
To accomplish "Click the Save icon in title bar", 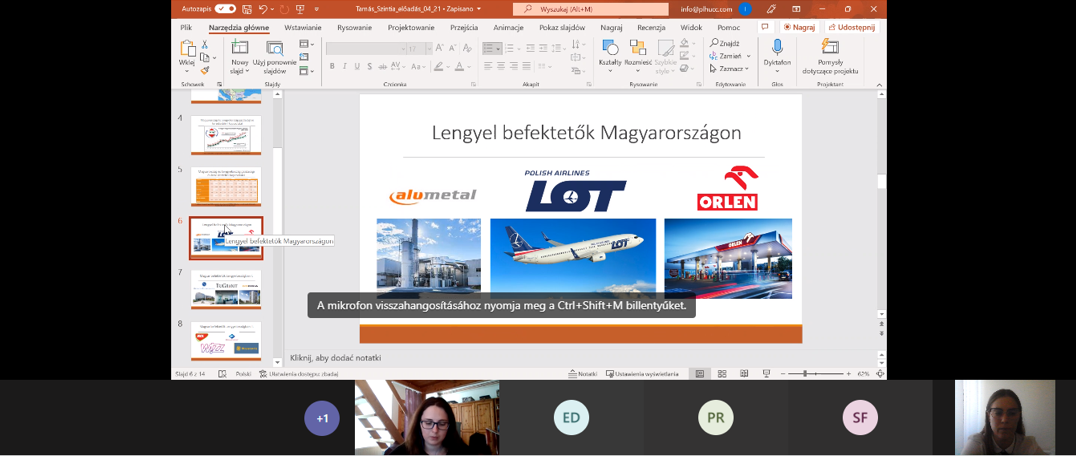I will click(246, 9).
